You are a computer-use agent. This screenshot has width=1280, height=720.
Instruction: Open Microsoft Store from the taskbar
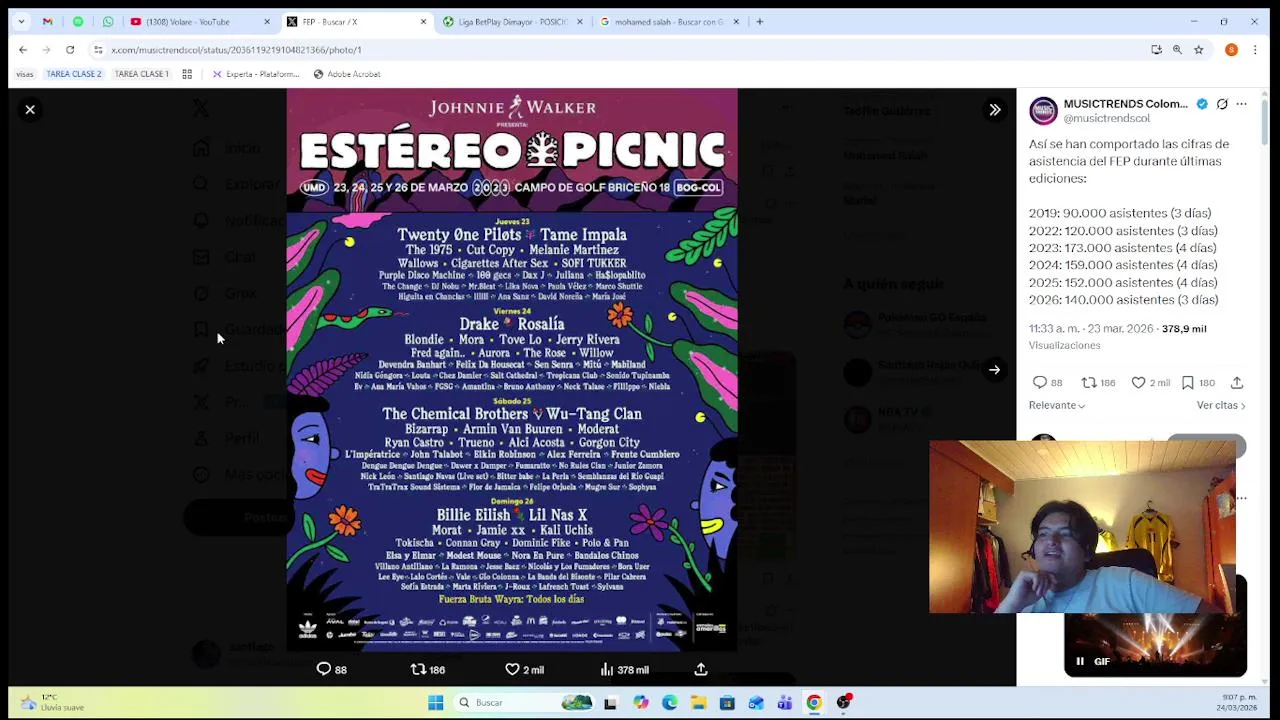[727, 703]
